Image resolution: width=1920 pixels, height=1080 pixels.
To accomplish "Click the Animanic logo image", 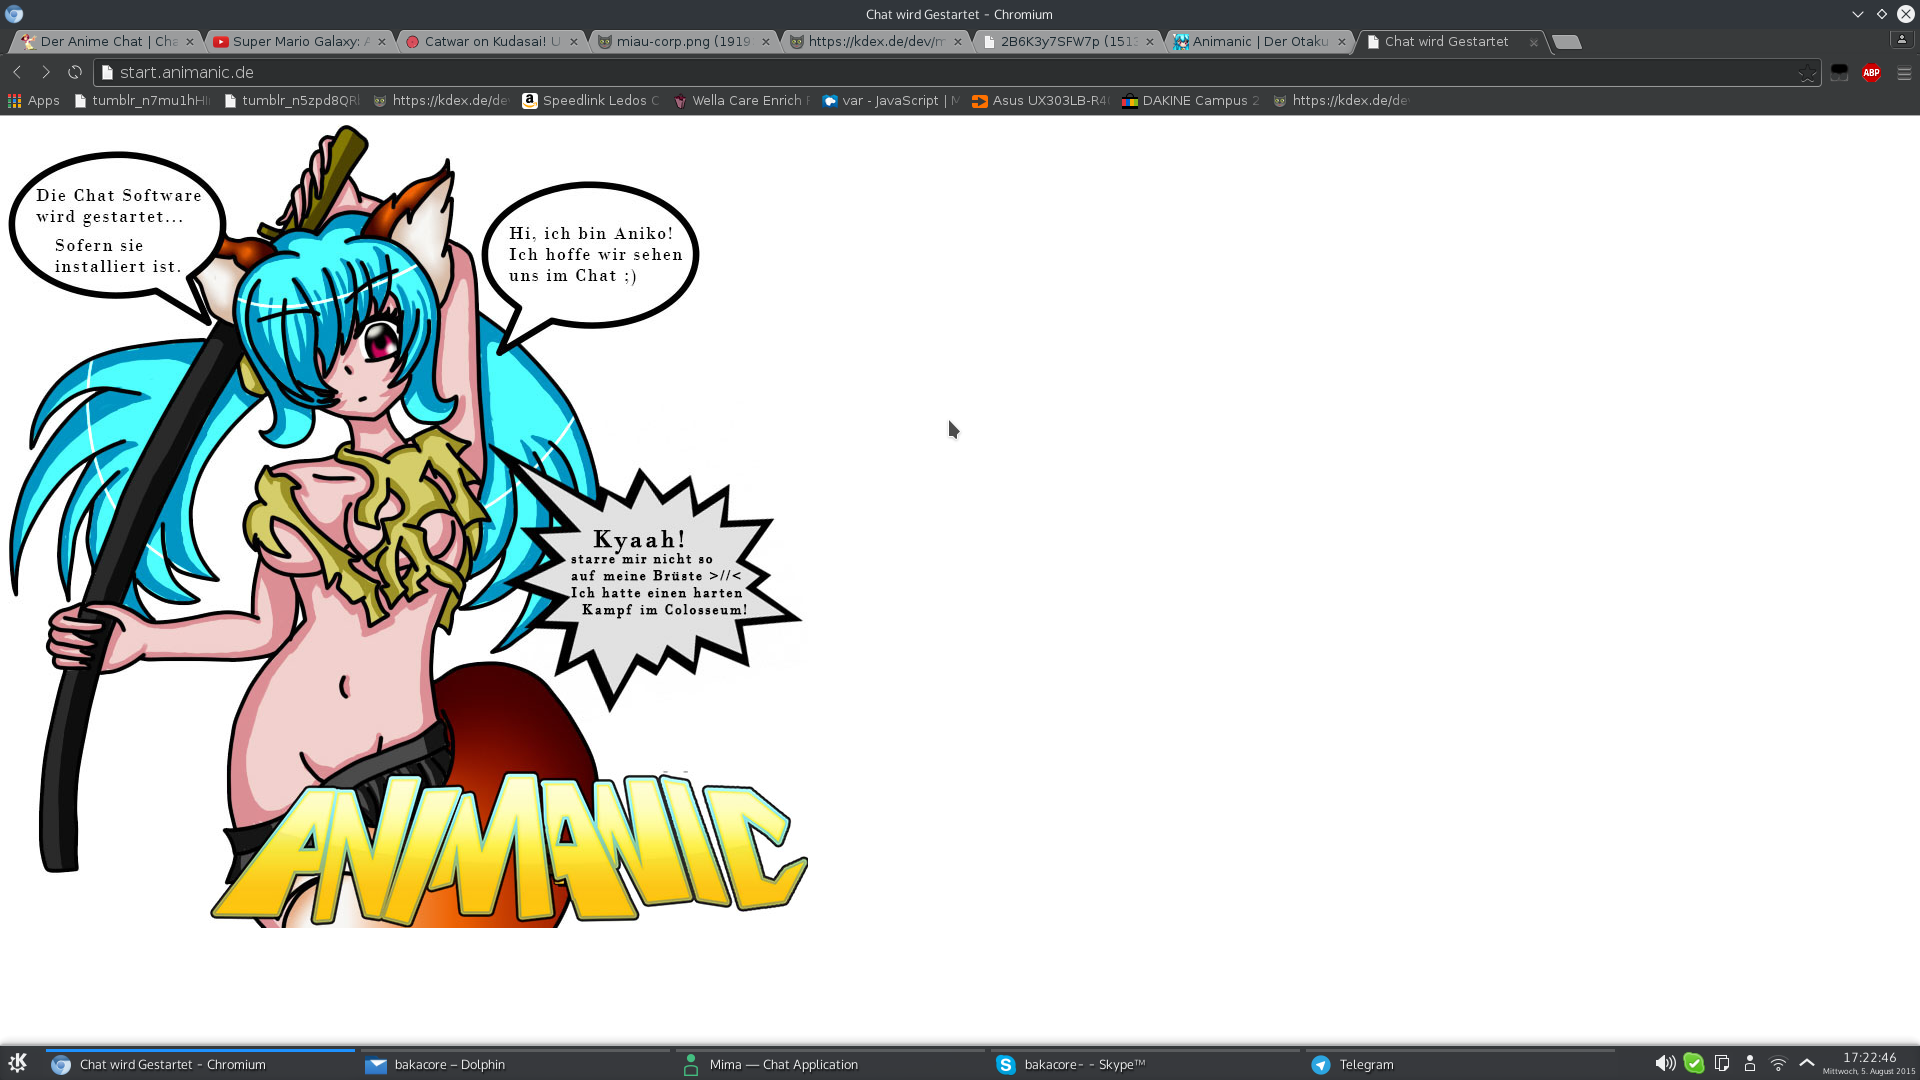I will [510, 848].
